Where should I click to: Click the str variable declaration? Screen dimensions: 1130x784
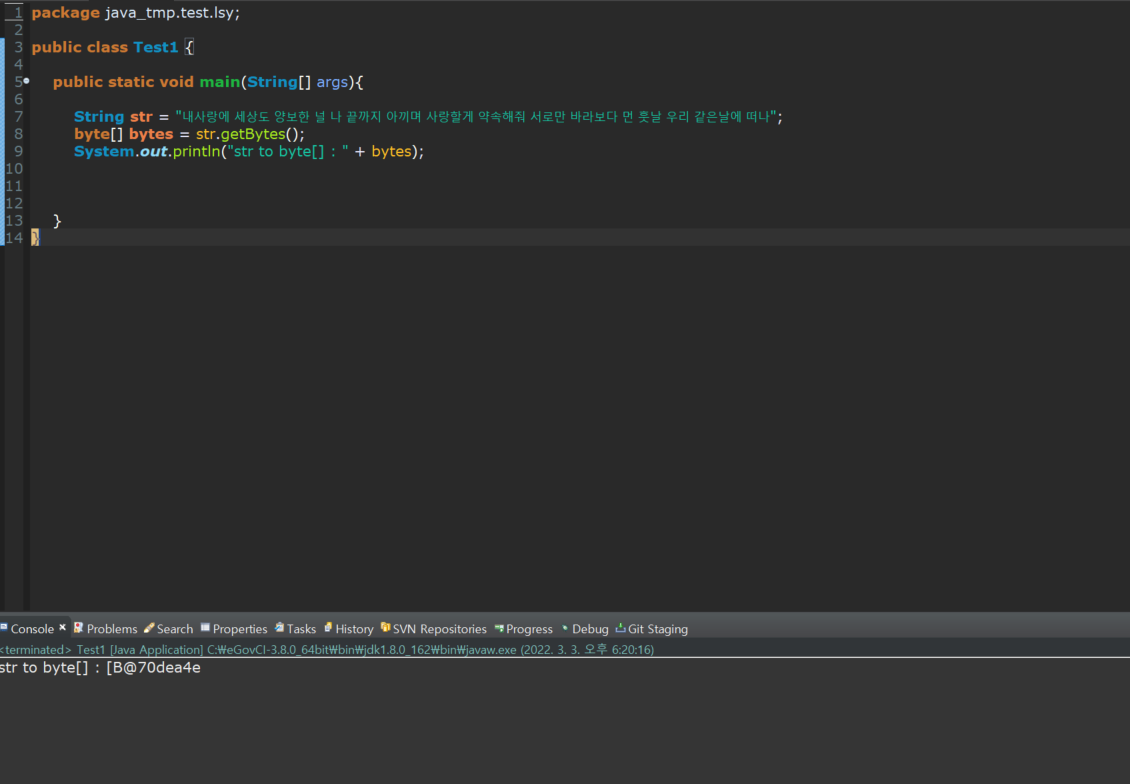(x=141, y=117)
